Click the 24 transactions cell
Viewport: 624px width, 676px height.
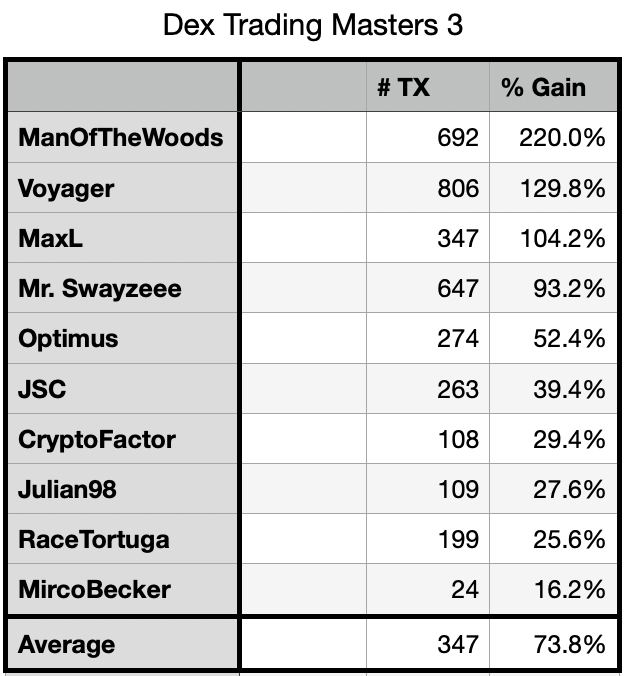click(428, 589)
